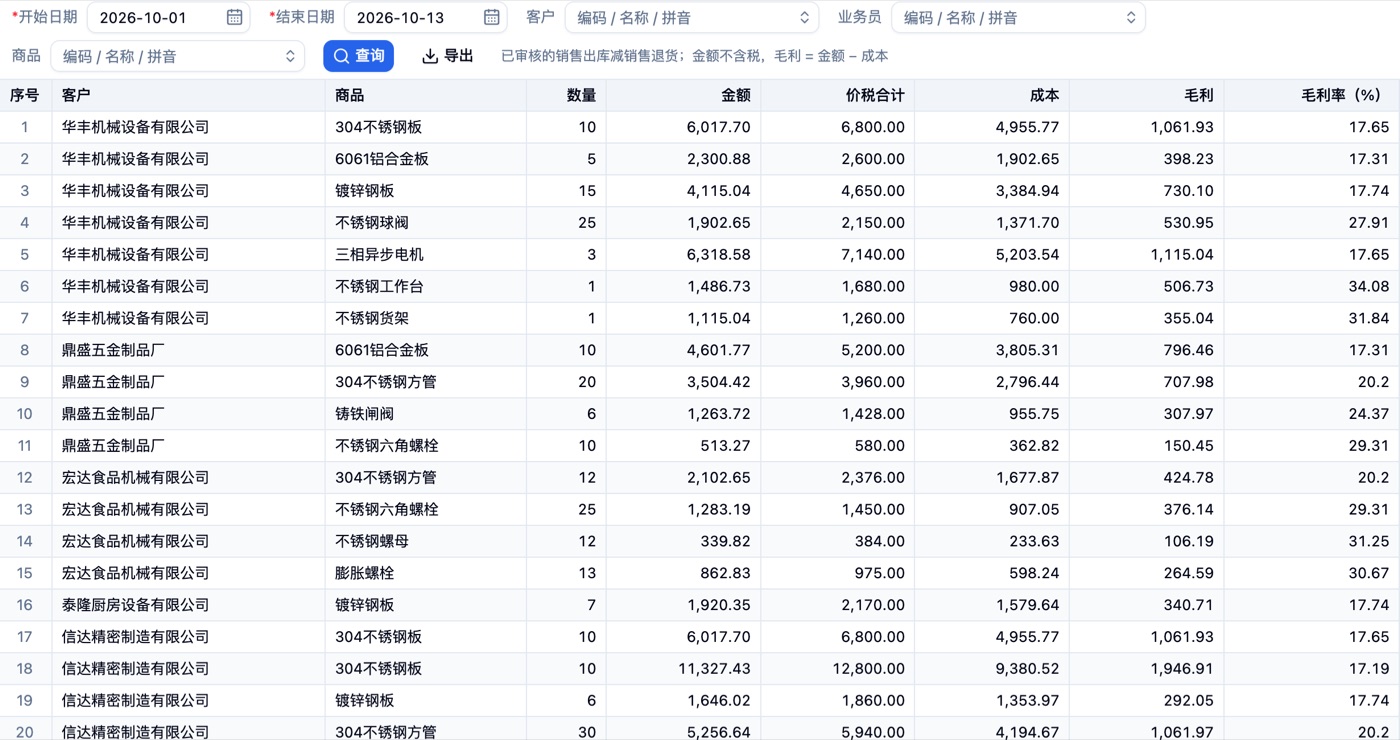The width and height of the screenshot is (1400, 740).
Task: Select the 不锈钢工作台 product cell
Action: [x=426, y=286]
